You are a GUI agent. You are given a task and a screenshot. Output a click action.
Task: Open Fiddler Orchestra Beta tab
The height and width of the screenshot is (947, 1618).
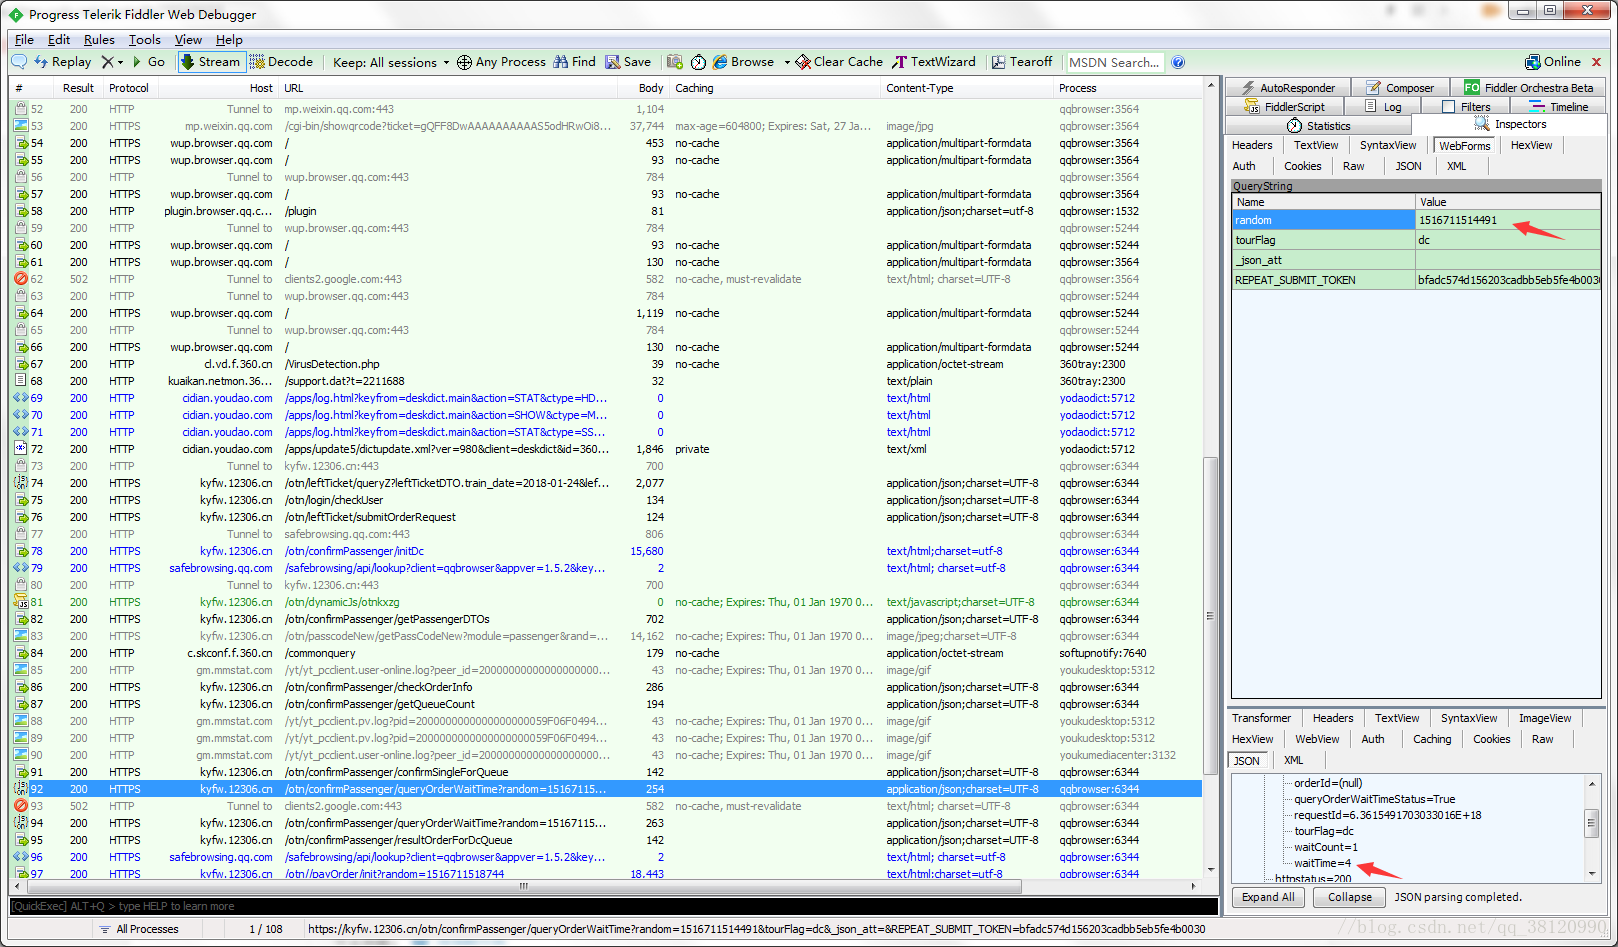(1529, 88)
